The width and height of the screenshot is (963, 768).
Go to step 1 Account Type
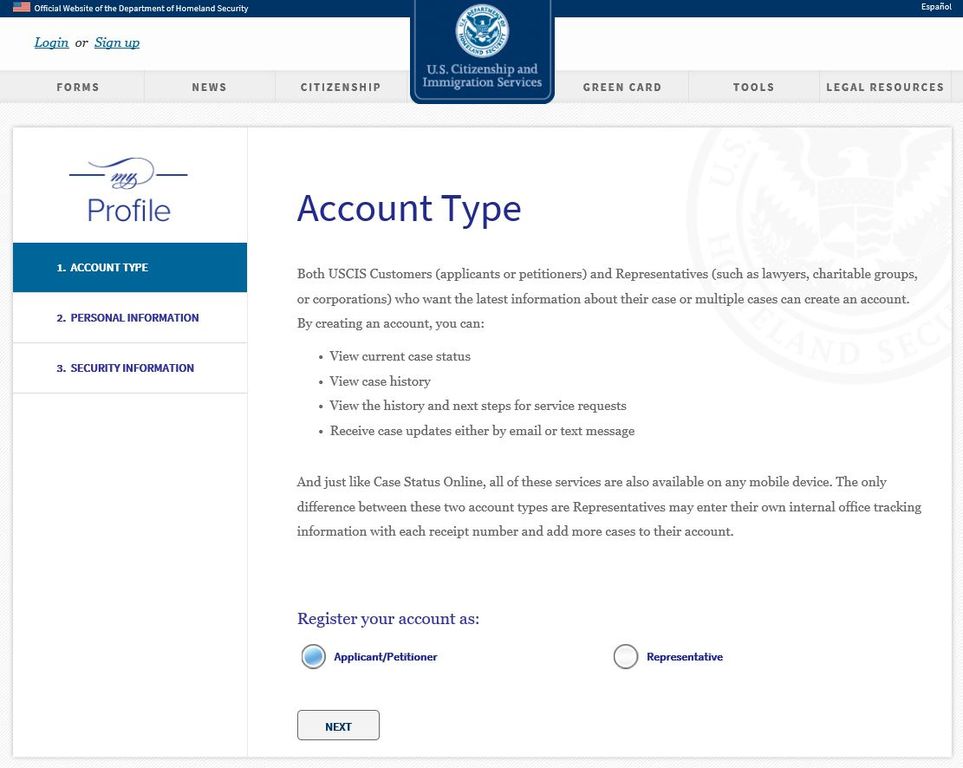[130, 267]
